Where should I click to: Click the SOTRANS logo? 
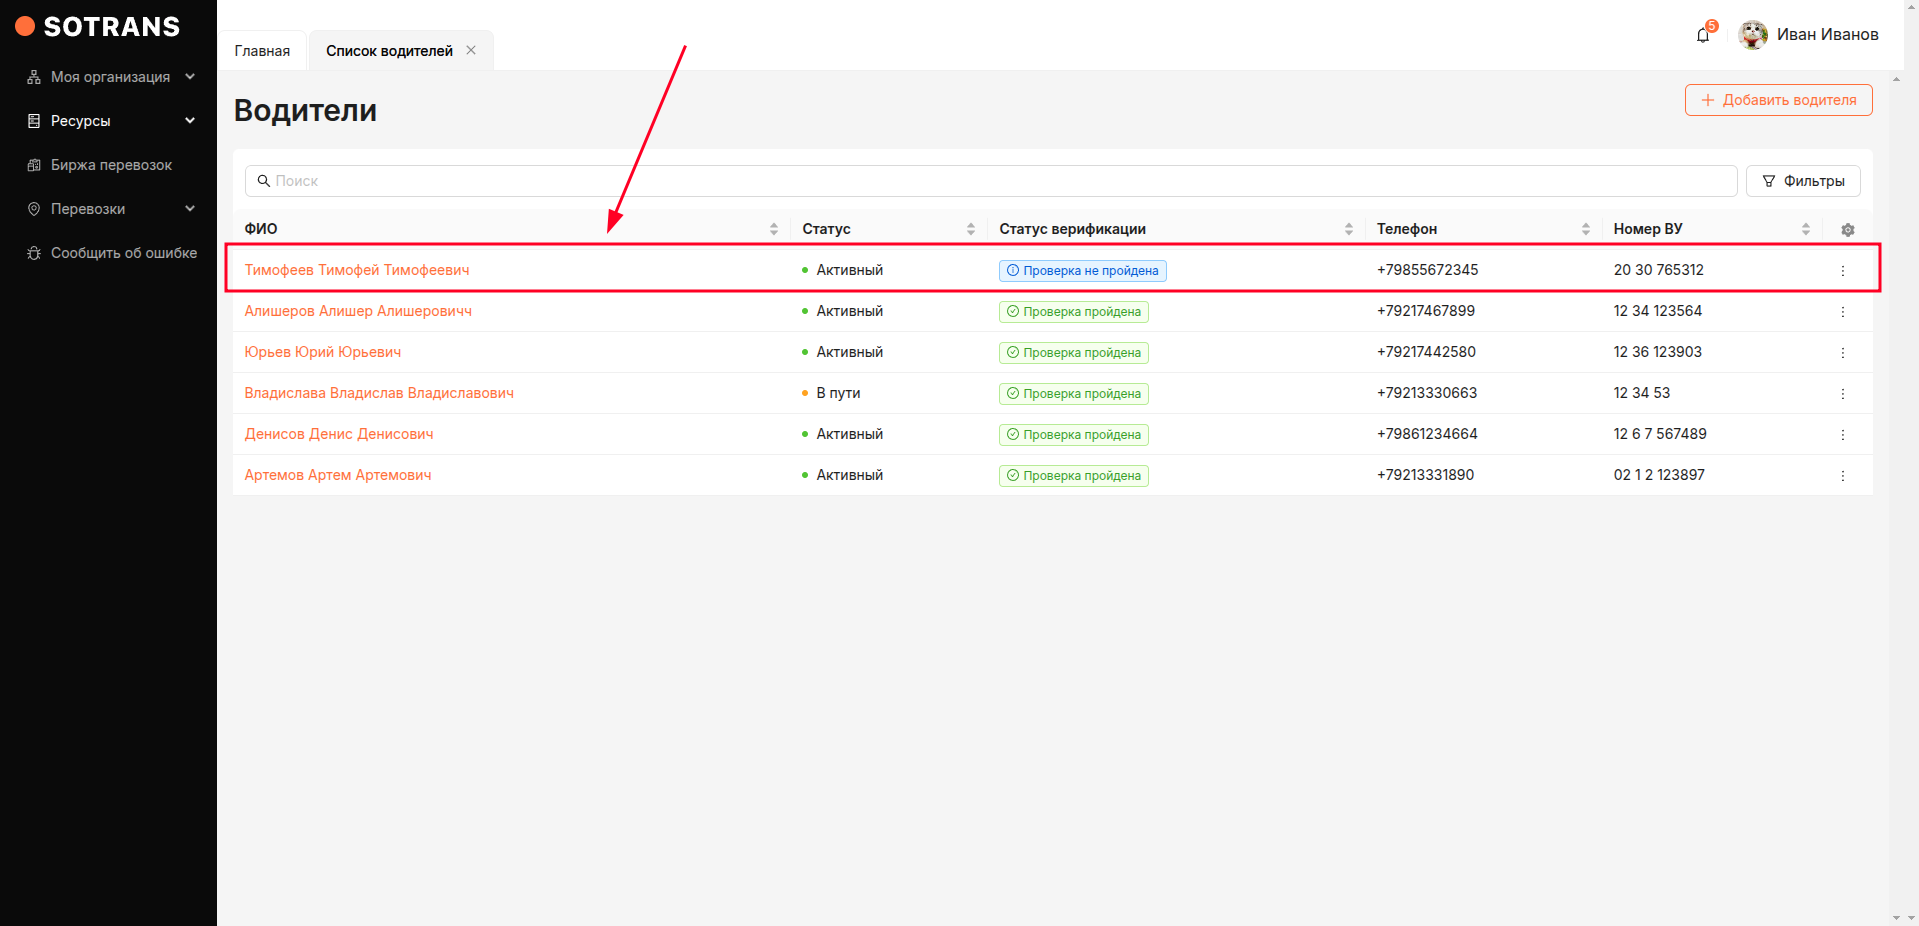pos(98,27)
